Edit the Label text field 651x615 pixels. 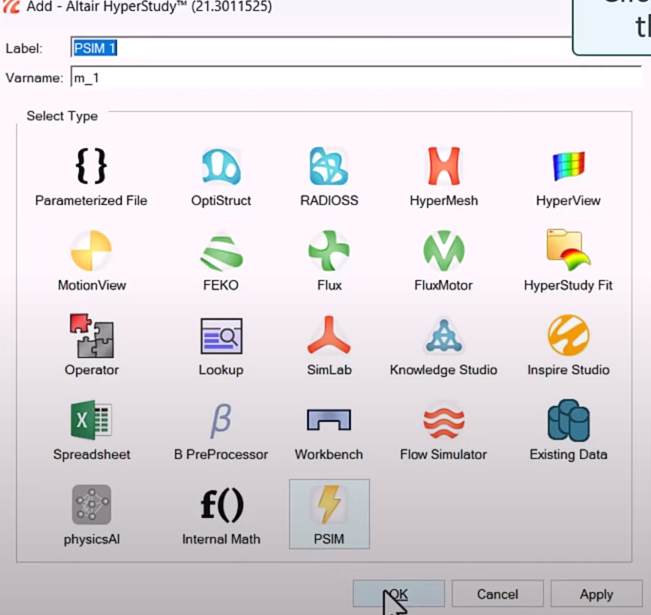click(x=321, y=48)
